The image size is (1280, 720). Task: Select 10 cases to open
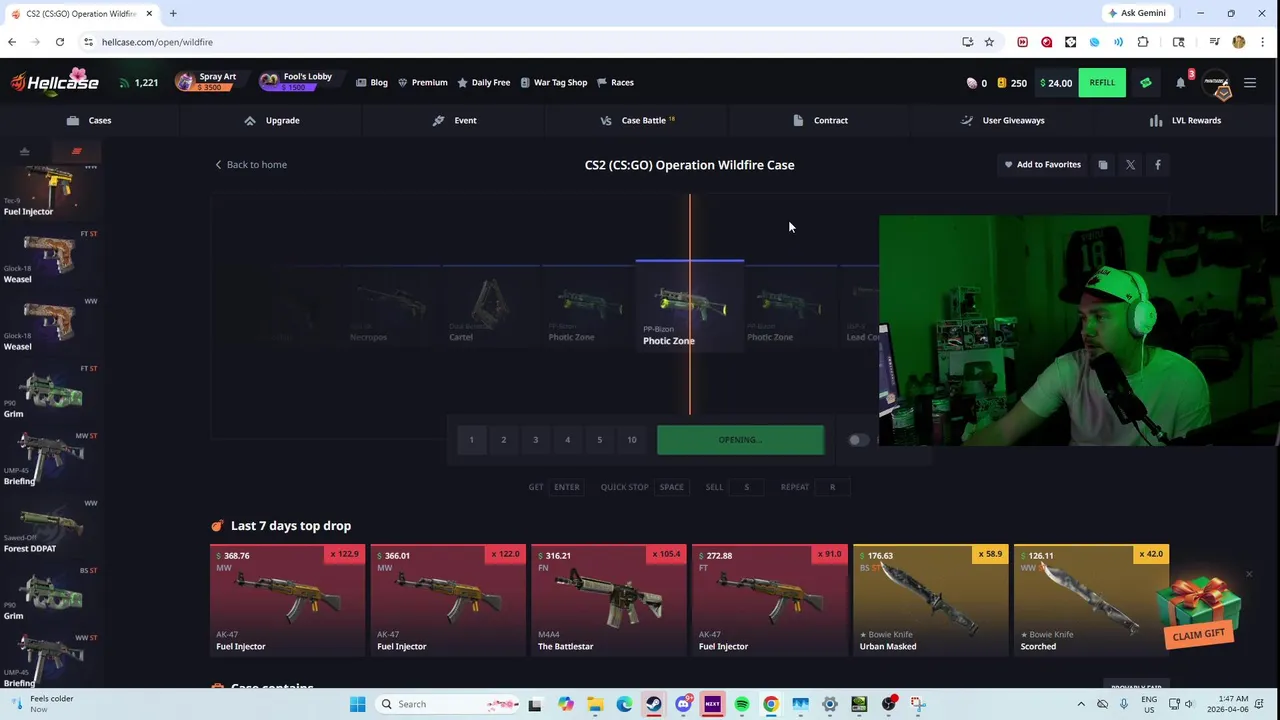631,440
